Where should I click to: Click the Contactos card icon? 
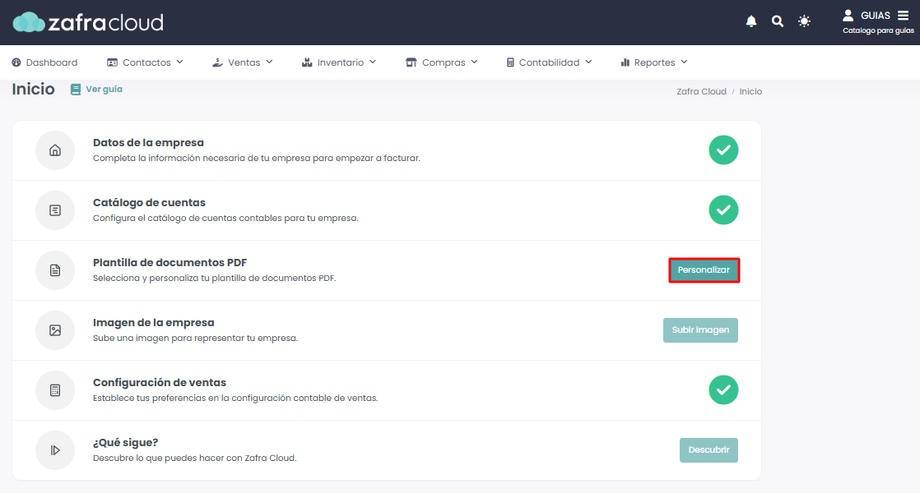(x=112, y=62)
